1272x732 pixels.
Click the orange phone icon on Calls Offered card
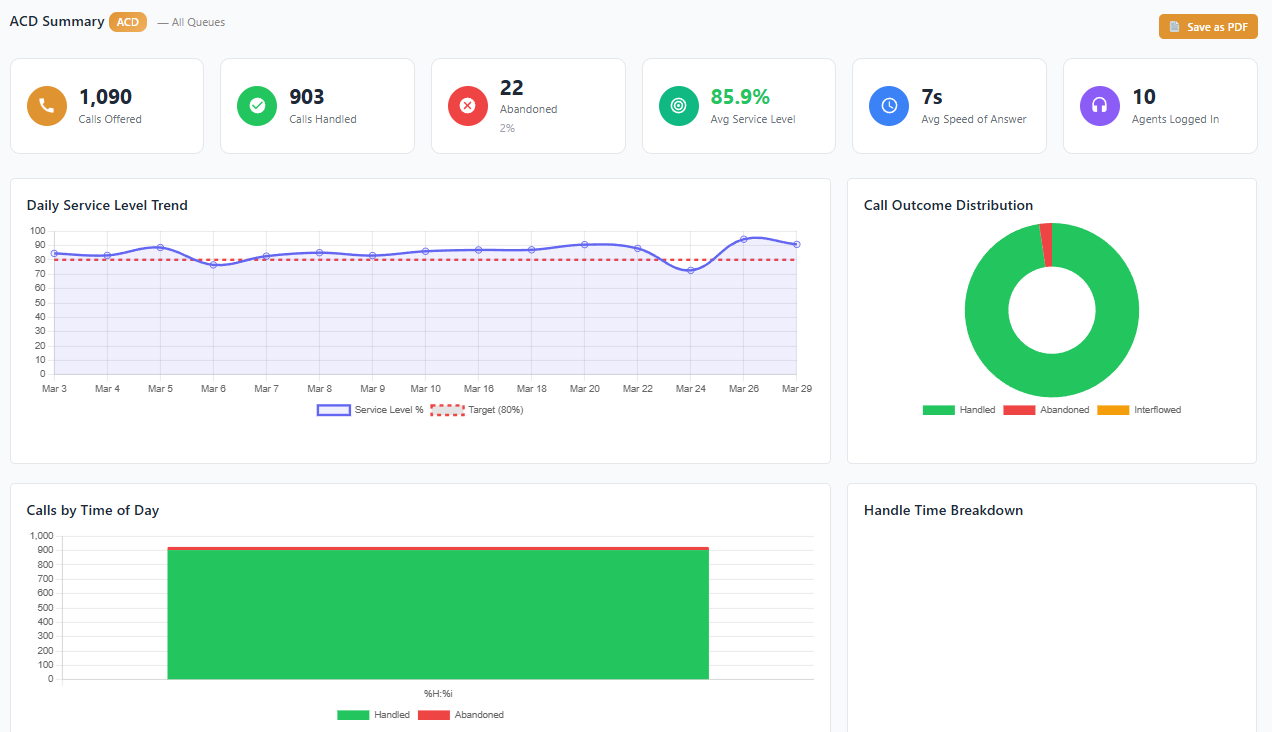(x=45, y=105)
